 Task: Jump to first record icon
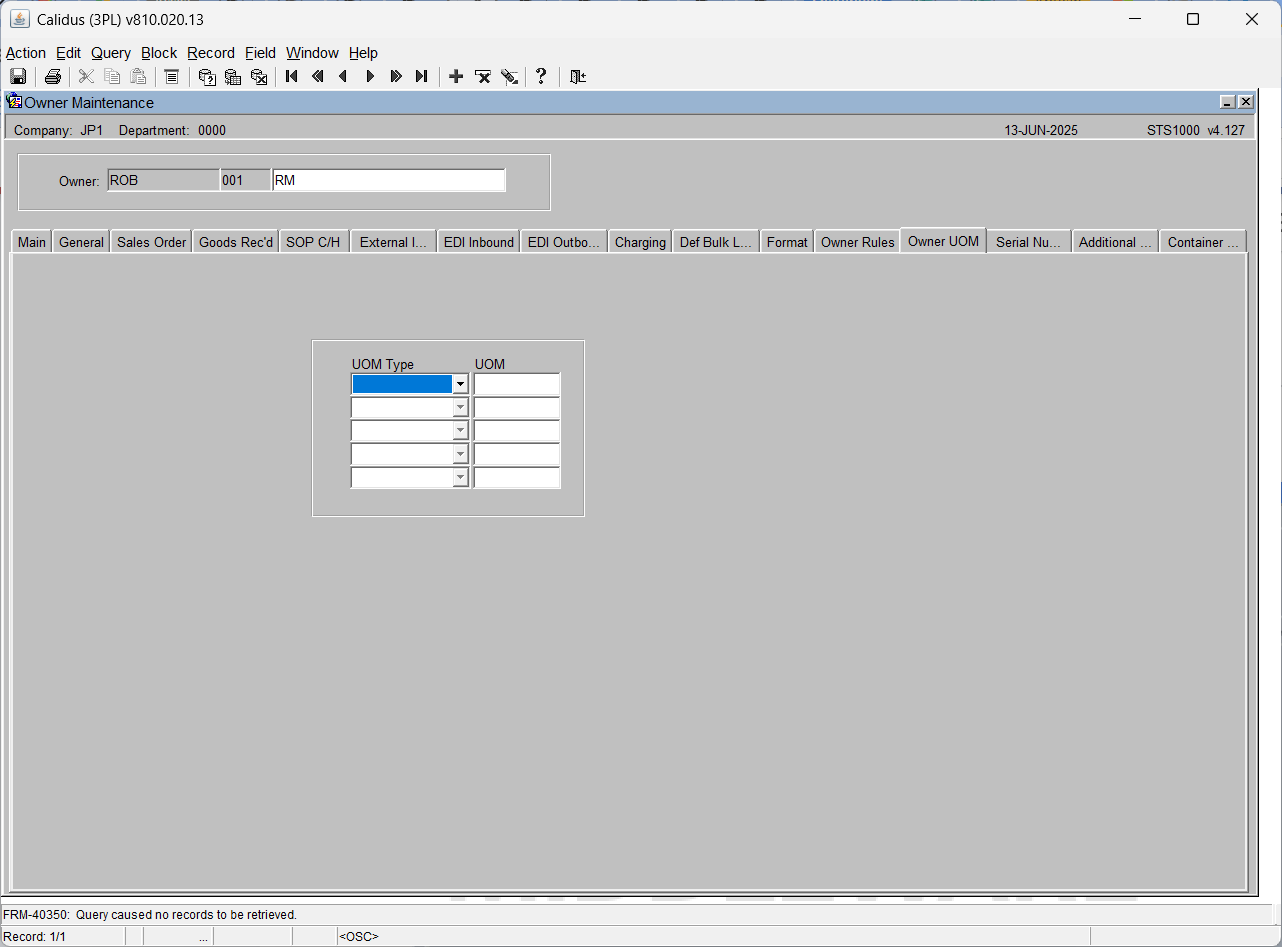tap(292, 76)
